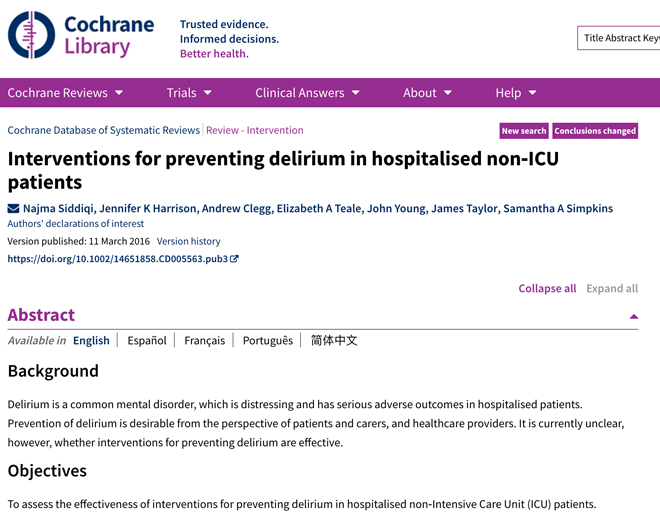This screenshot has width=660, height=521.
Task: Click Expand all sections
Action: point(612,288)
